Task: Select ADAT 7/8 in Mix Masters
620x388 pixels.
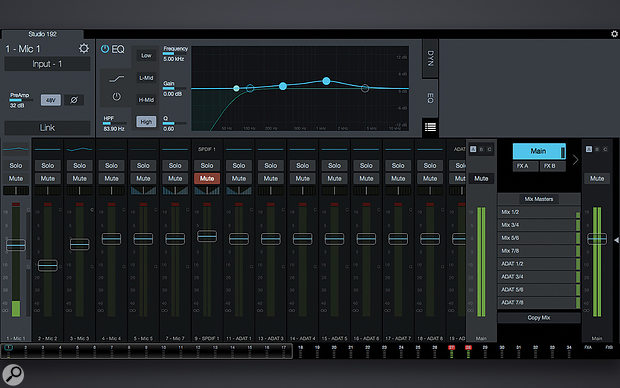Action: (x=539, y=303)
